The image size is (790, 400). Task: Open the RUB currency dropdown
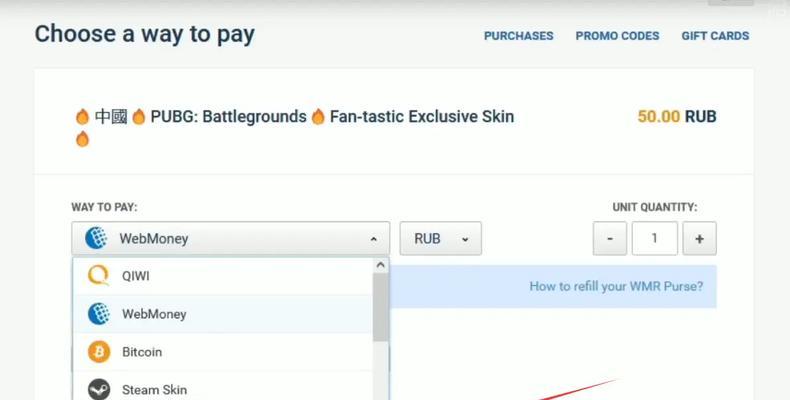[440, 238]
